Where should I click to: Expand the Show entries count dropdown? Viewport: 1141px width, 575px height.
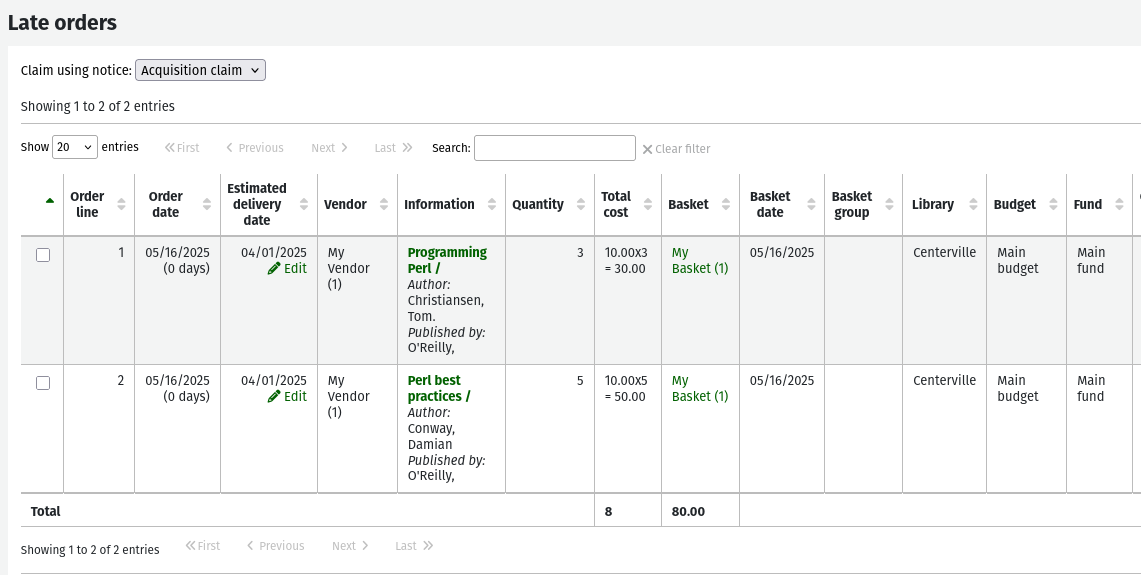(74, 147)
